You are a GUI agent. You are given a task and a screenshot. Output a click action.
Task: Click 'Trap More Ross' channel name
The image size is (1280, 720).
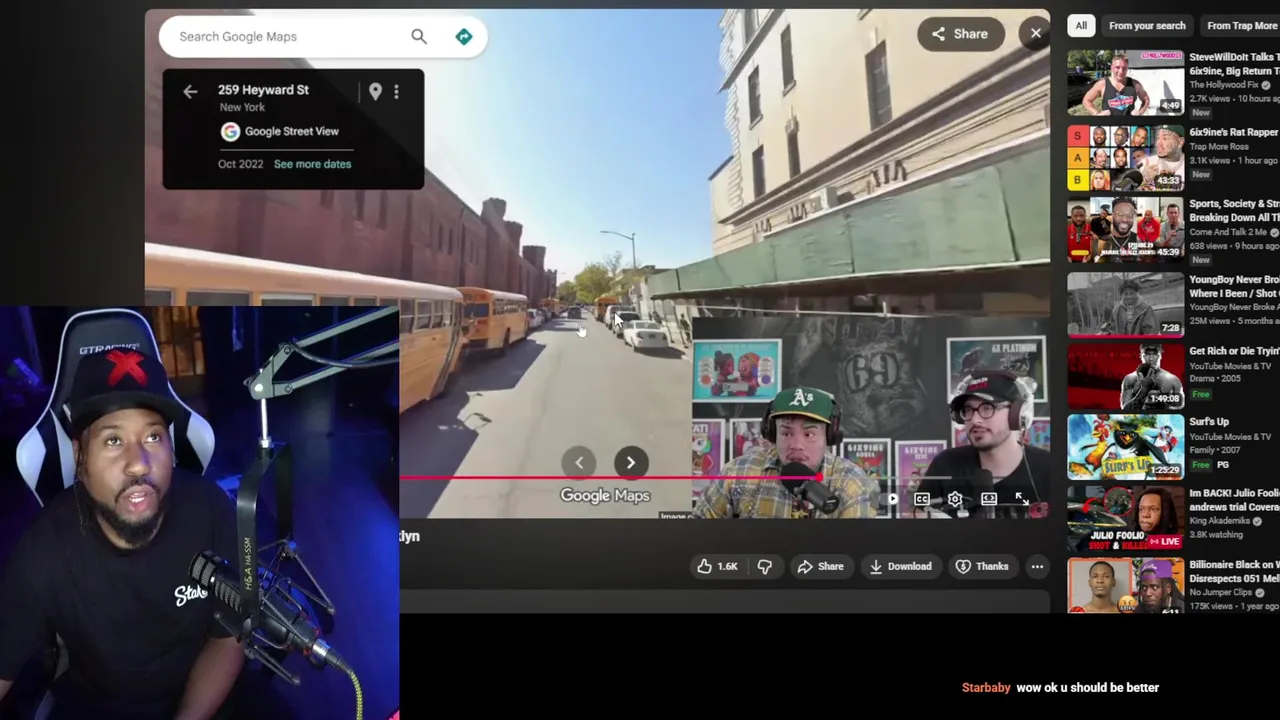tap(1219, 147)
